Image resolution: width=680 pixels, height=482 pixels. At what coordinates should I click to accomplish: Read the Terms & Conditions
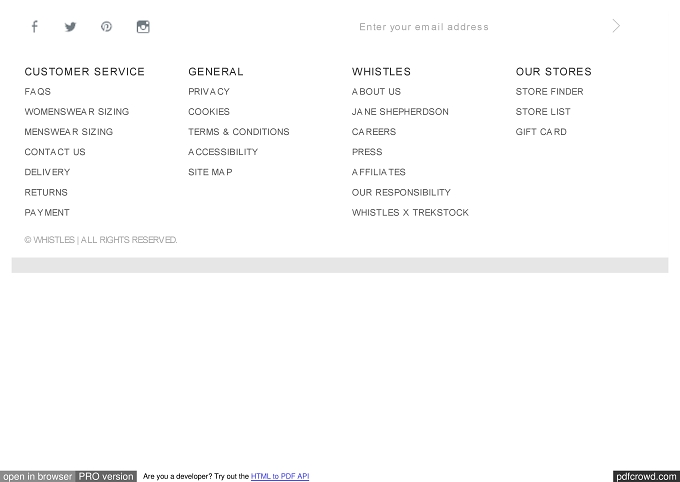click(239, 131)
